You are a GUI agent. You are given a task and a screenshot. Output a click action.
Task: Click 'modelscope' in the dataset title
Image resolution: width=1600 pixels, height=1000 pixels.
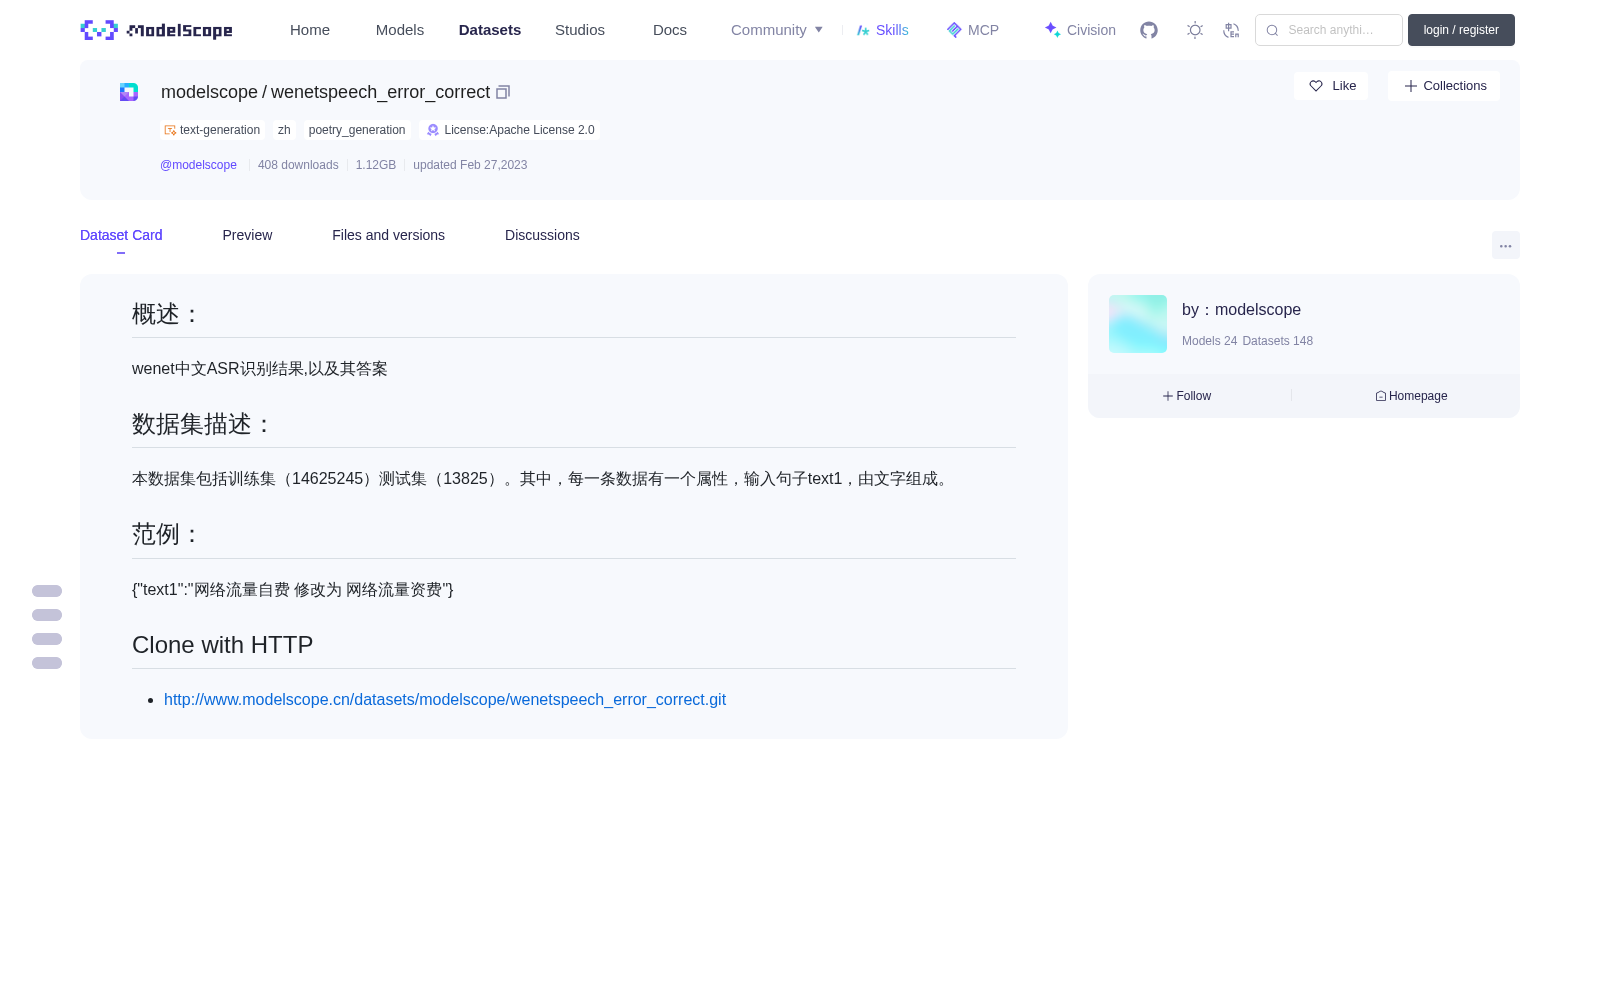[x=209, y=92]
